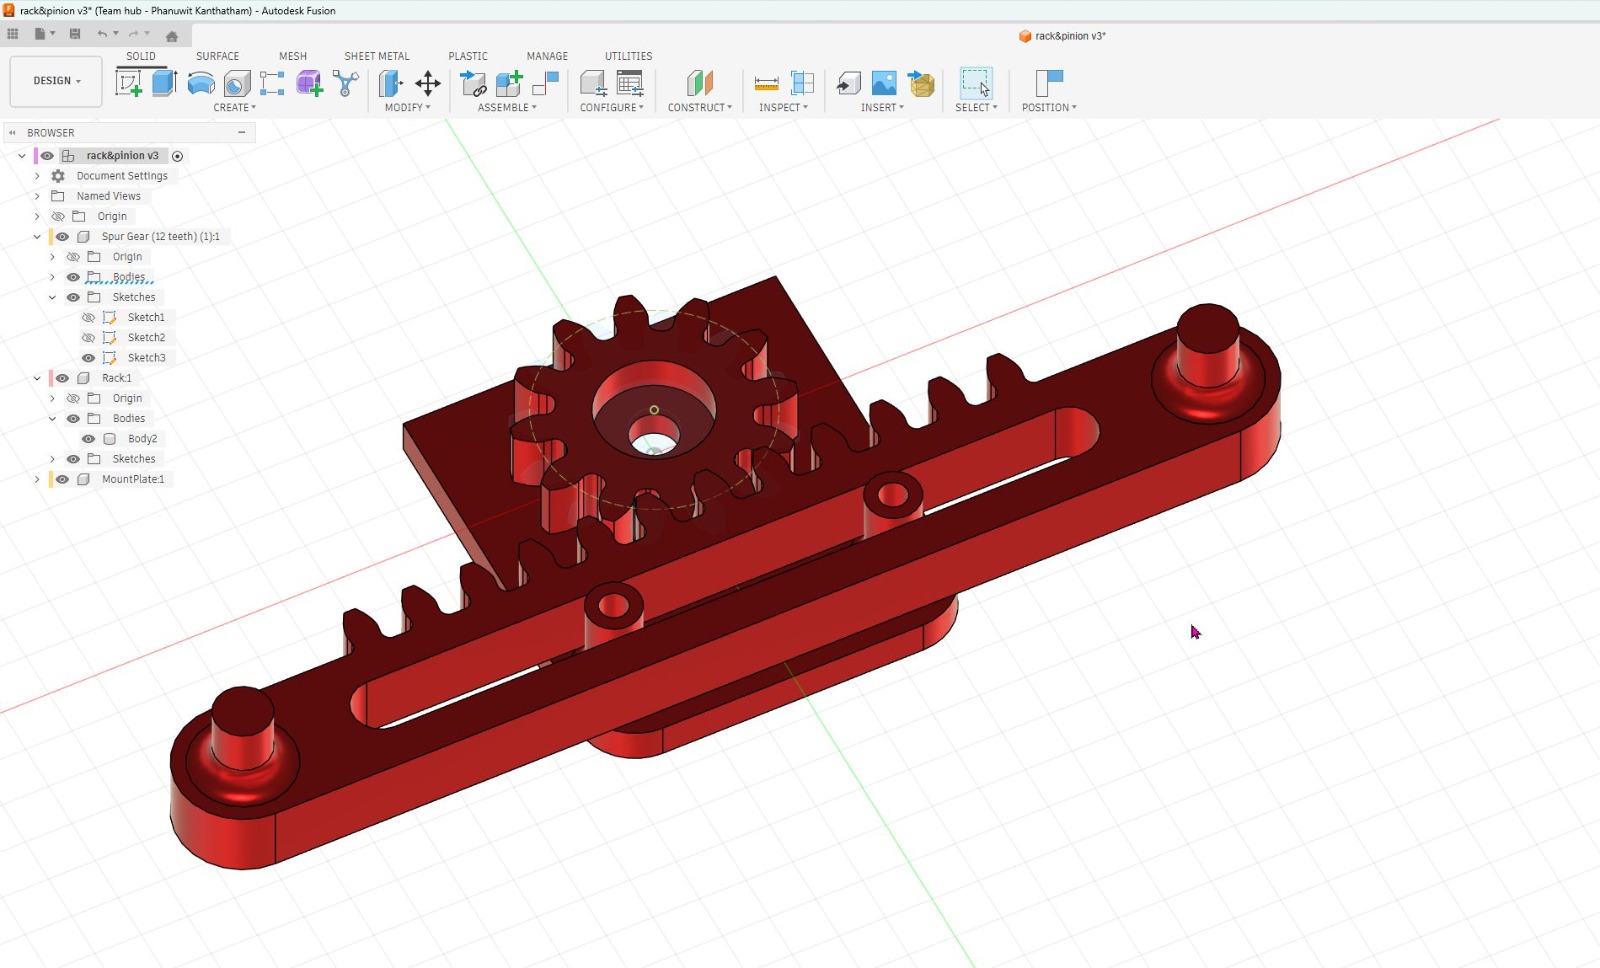Click the Insert Mesh icon
1600x968 pixels.
click(x=921, y=83)
